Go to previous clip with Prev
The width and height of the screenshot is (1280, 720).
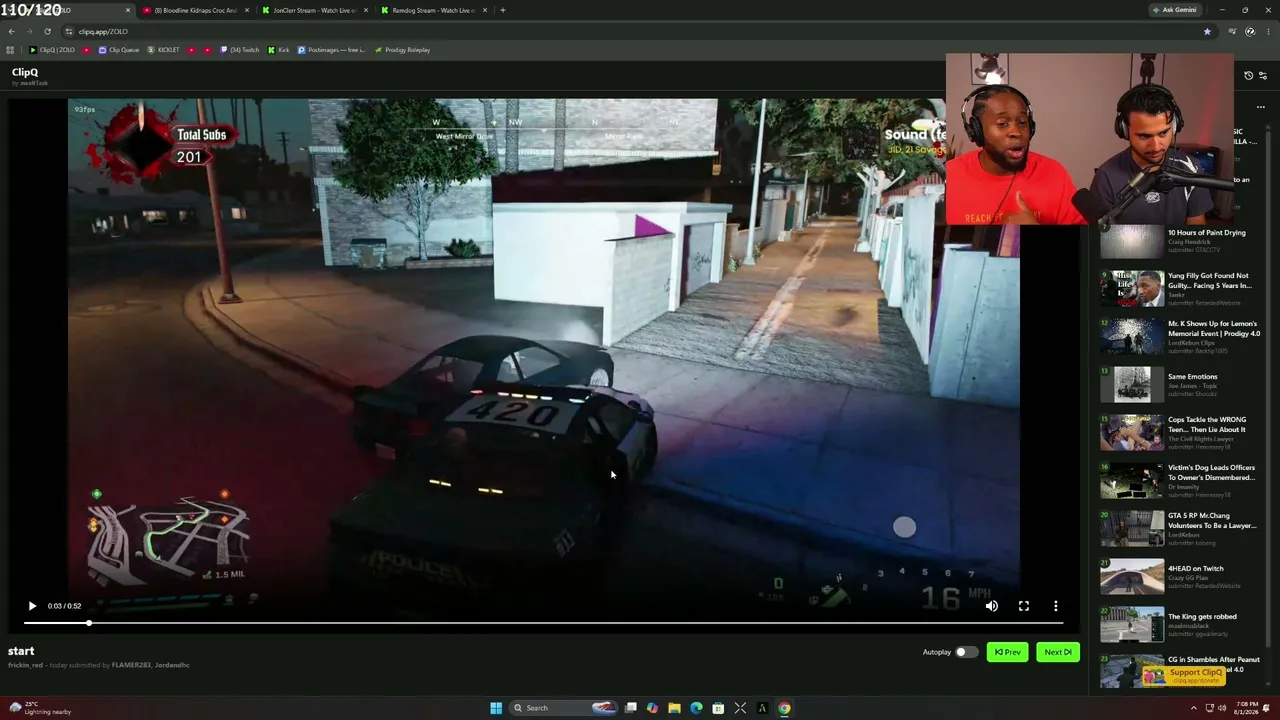pos(1007,652)
